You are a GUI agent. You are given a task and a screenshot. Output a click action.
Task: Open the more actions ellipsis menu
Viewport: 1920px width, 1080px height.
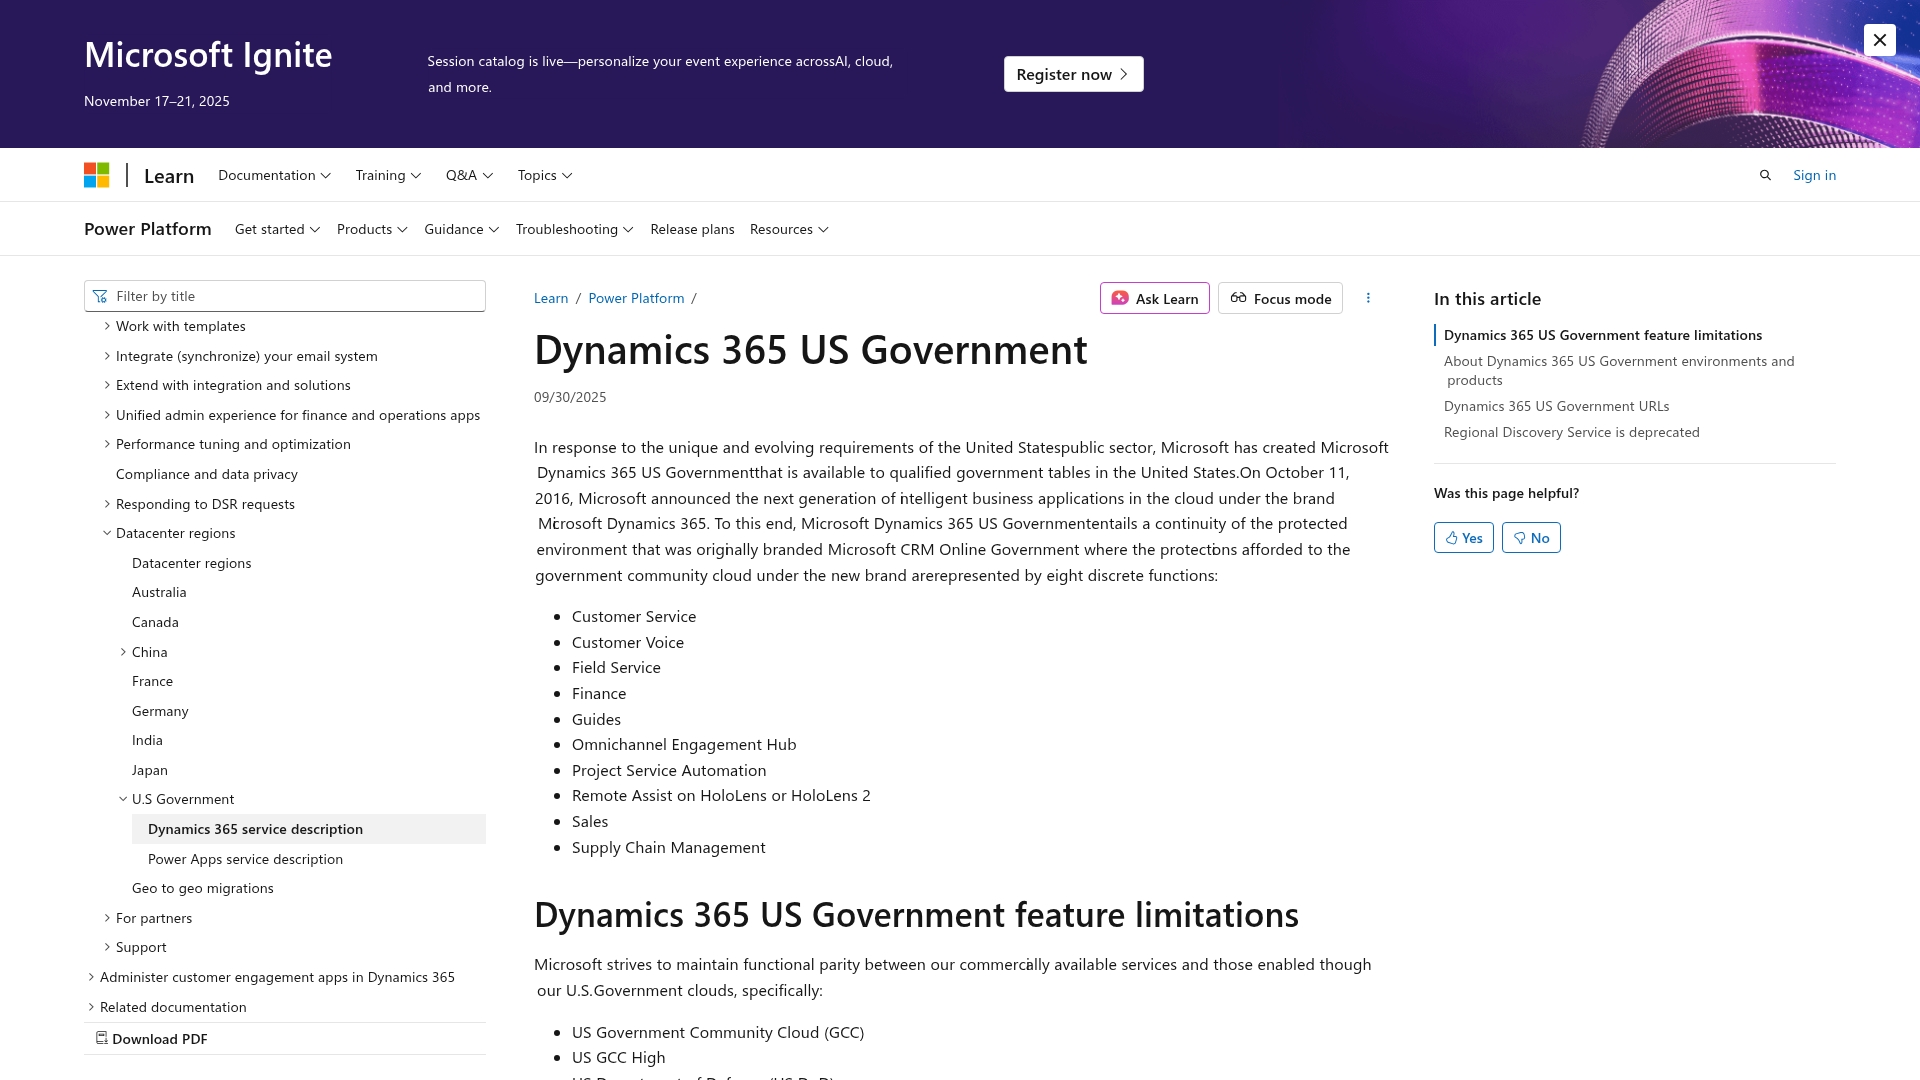click(1368, 297)
